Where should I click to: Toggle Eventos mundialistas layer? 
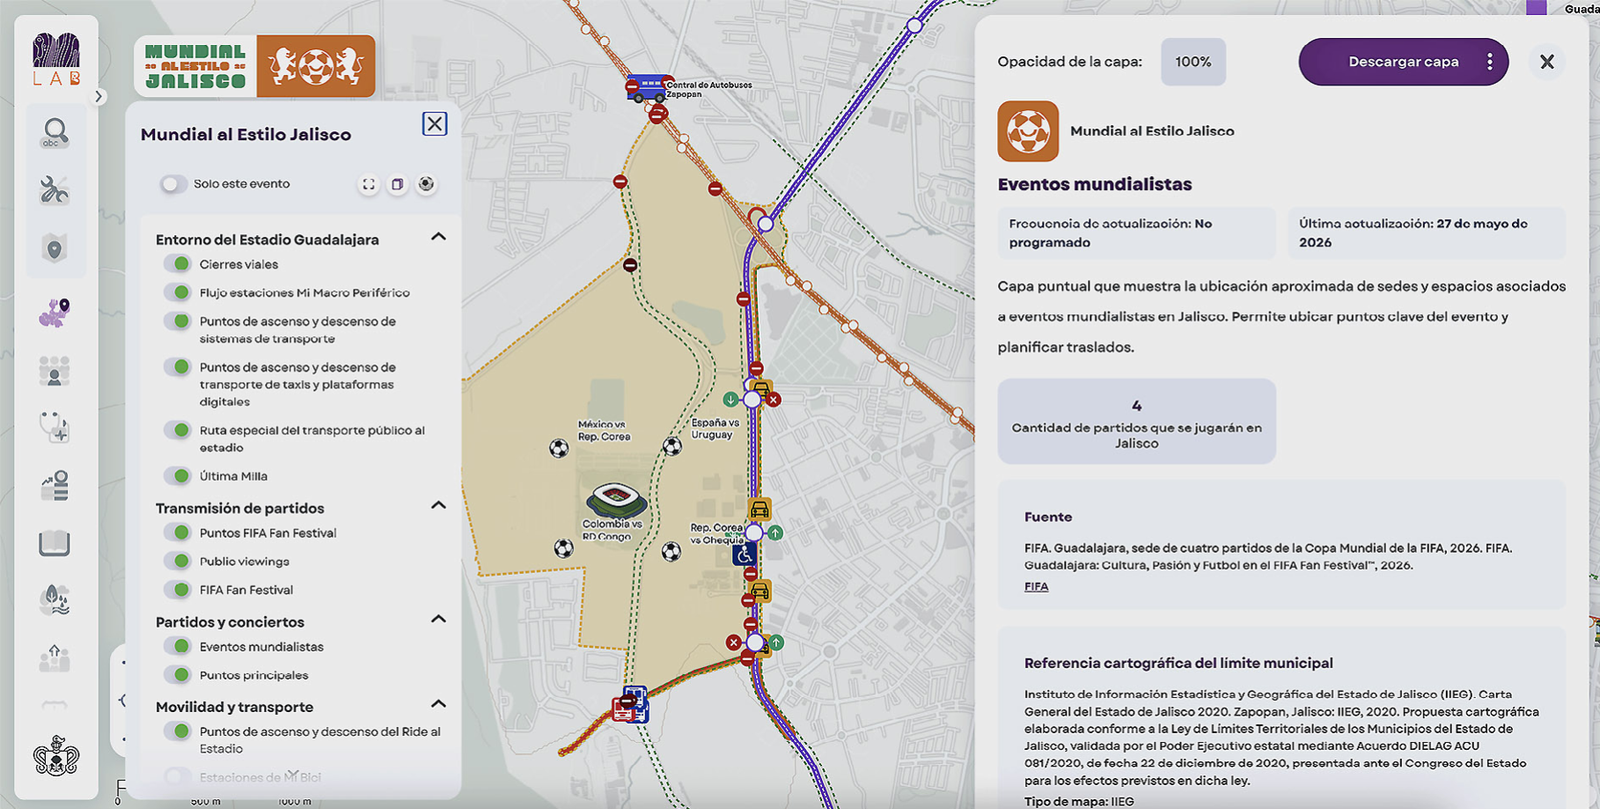178,647
